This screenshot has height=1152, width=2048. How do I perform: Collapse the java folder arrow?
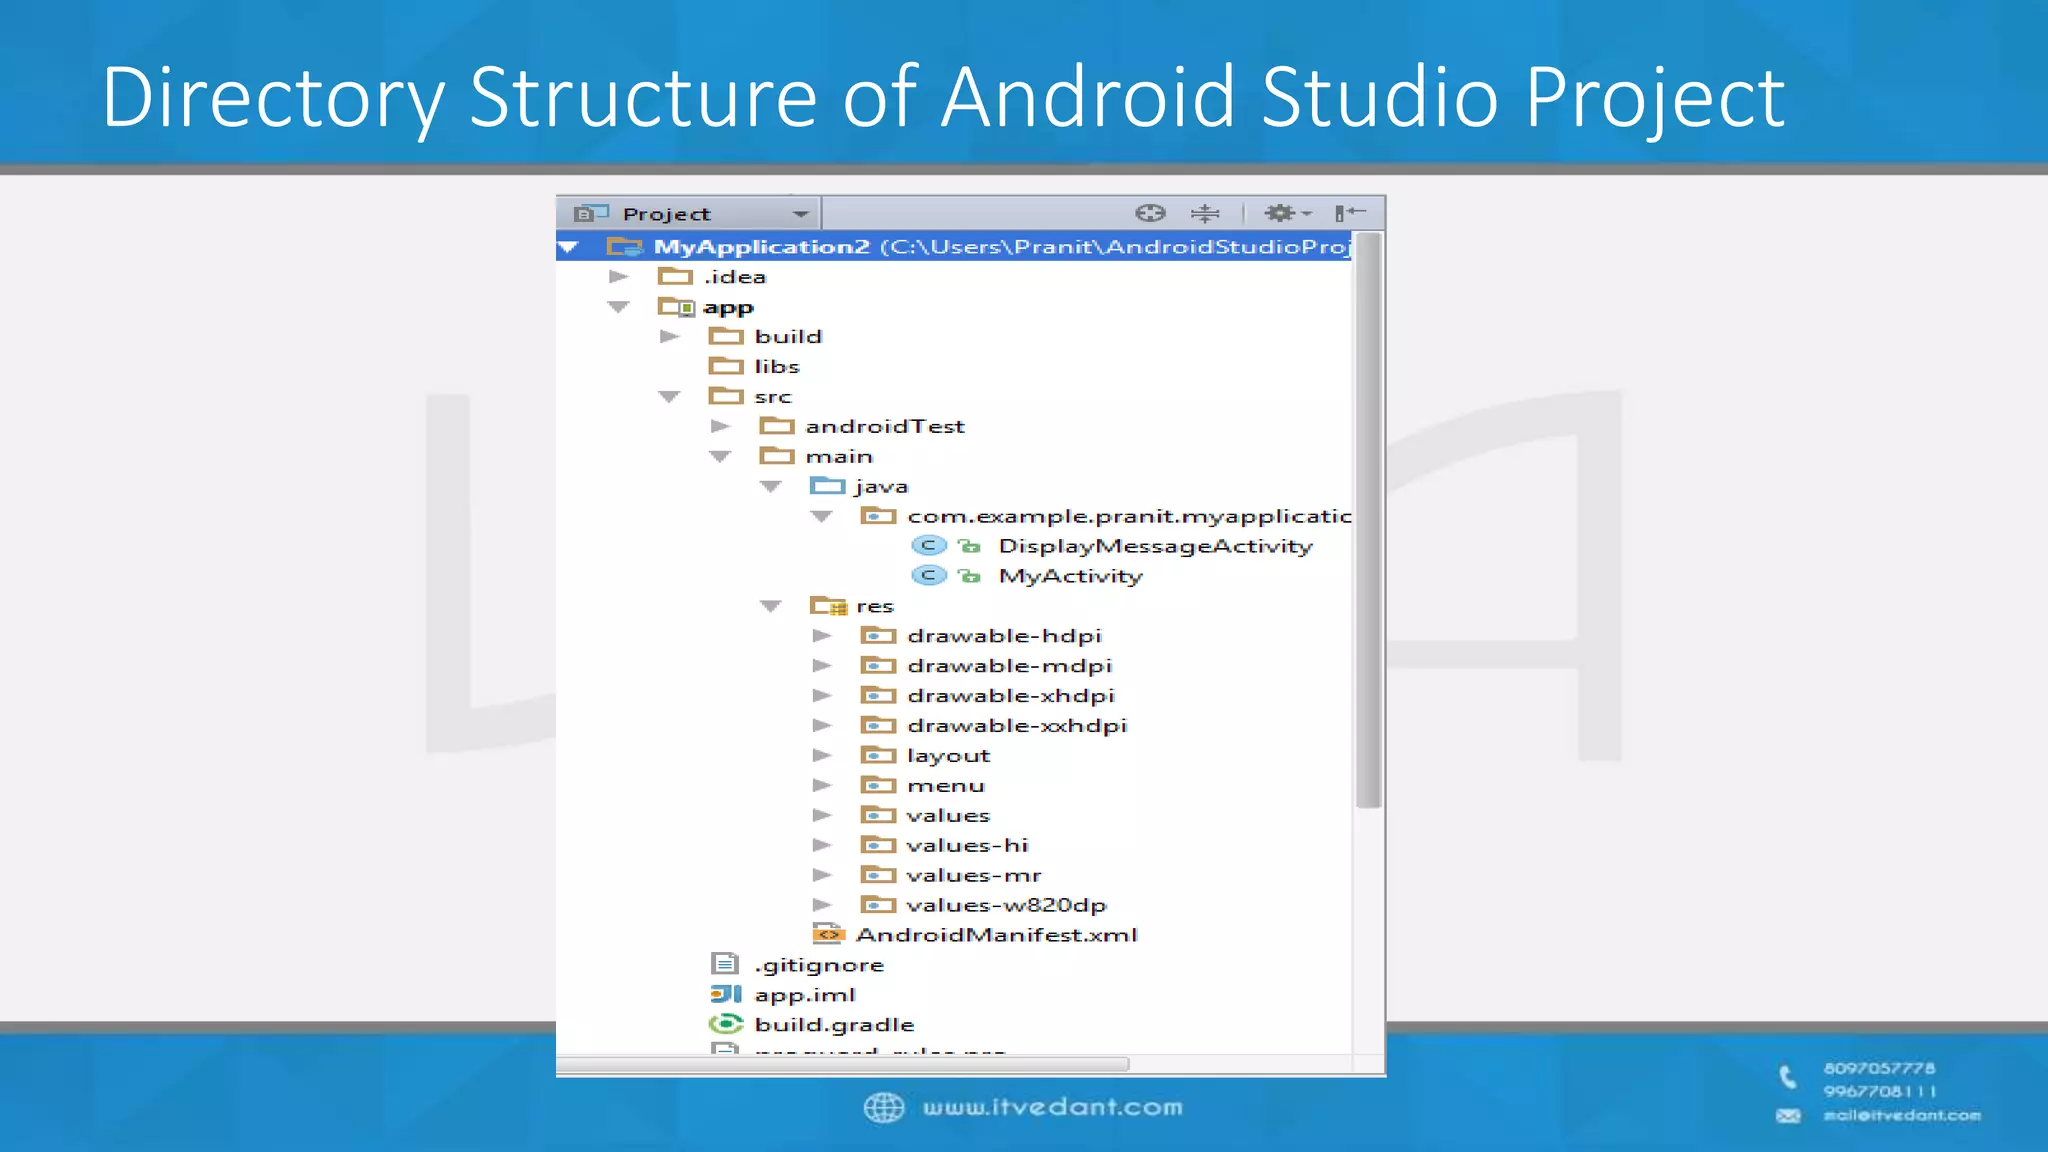[x=771, y=487]
